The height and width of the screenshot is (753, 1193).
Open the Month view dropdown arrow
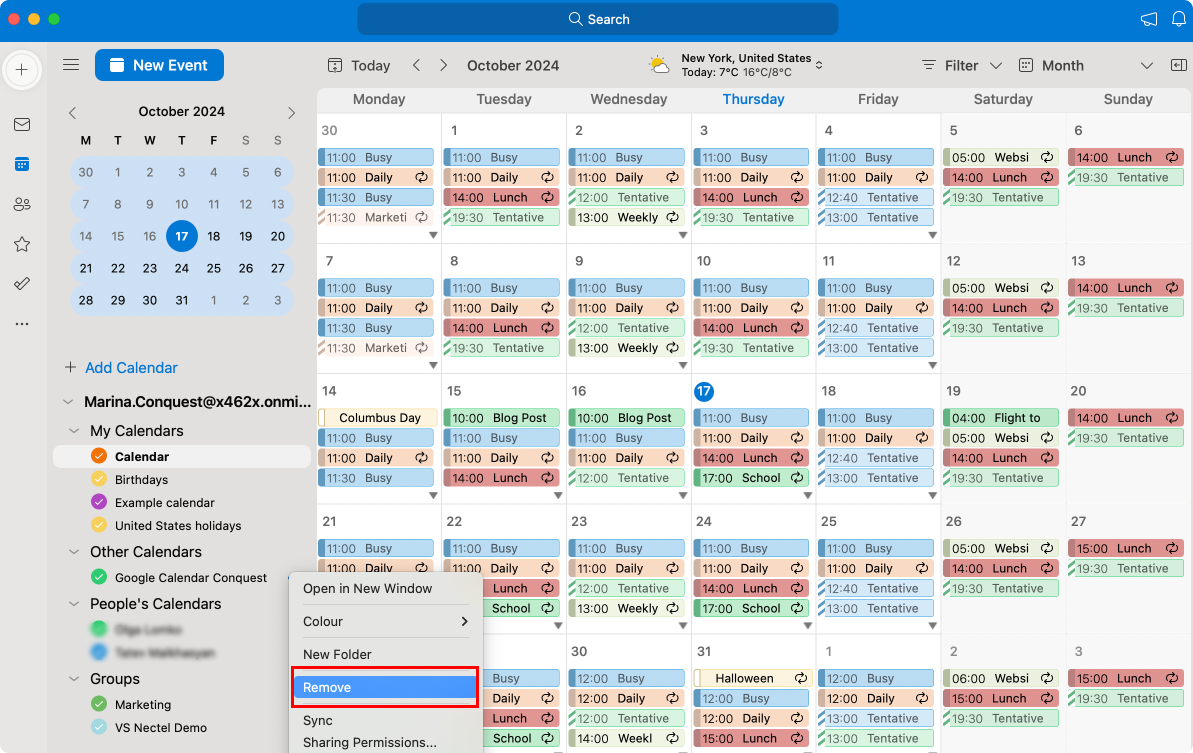(x=1147, y=65)
